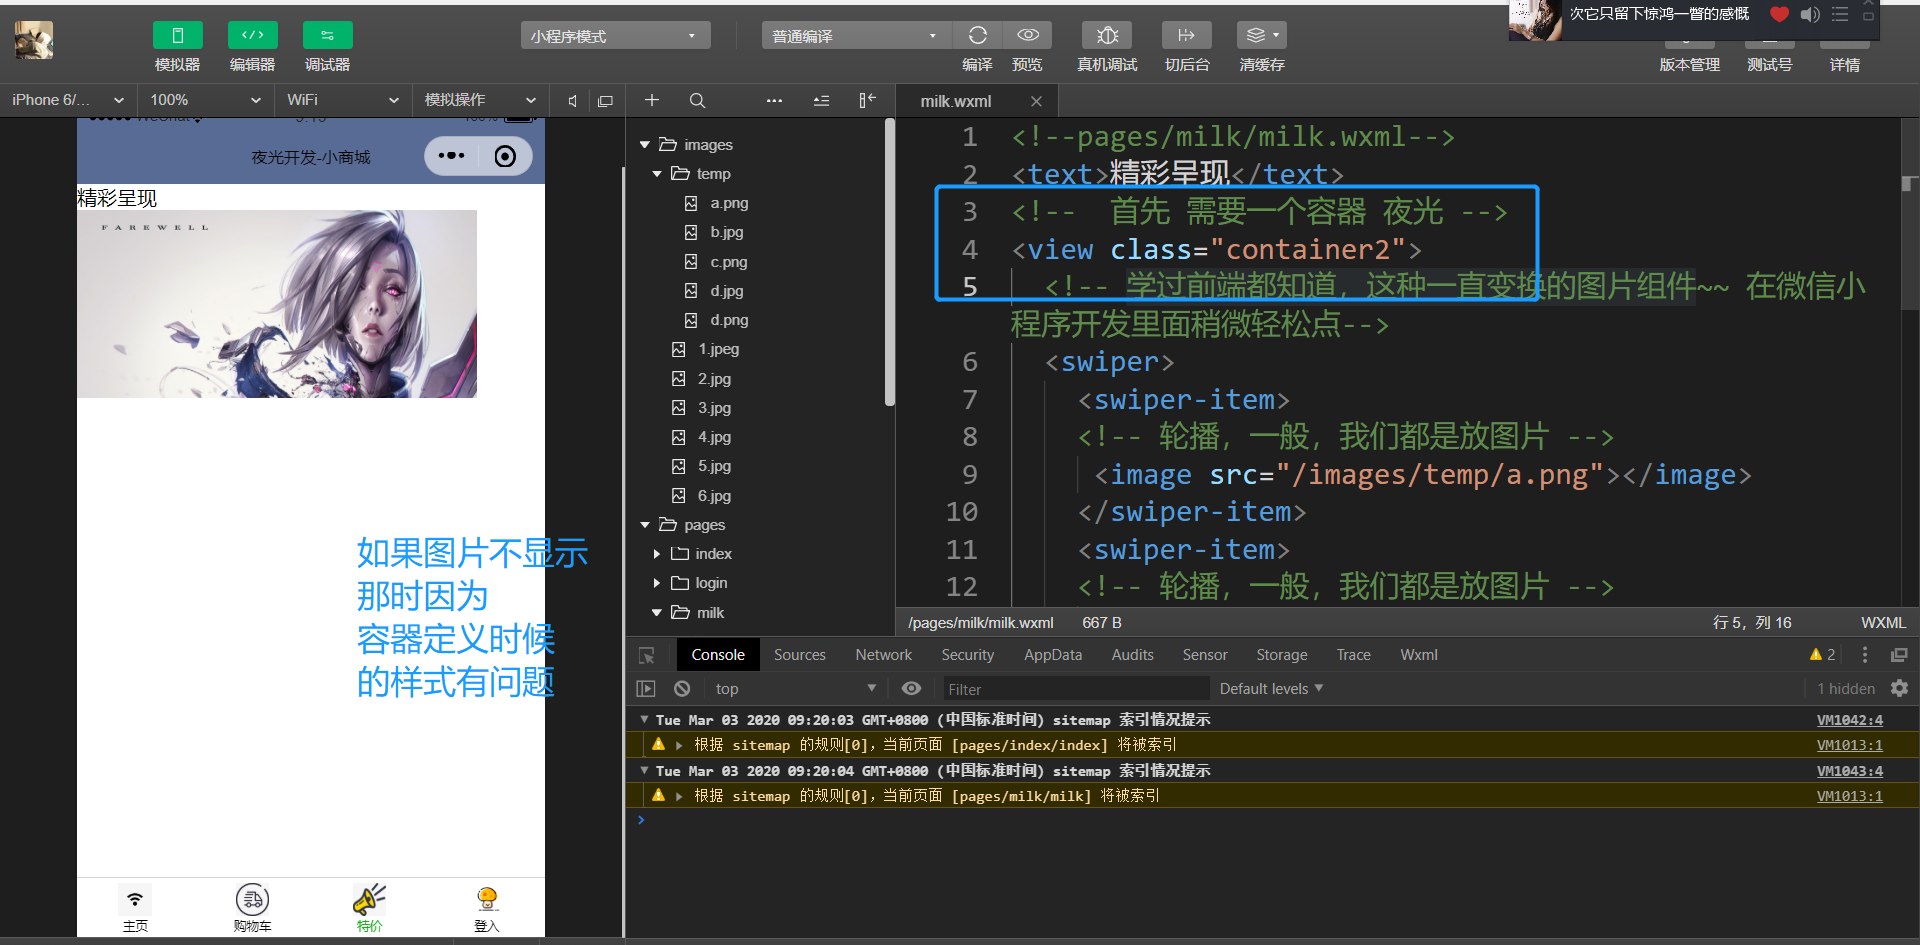Image resolution: width=1920 pixels, height=945 pixels.
Task: Open c.png in the file tree
Action: point(729,262)
